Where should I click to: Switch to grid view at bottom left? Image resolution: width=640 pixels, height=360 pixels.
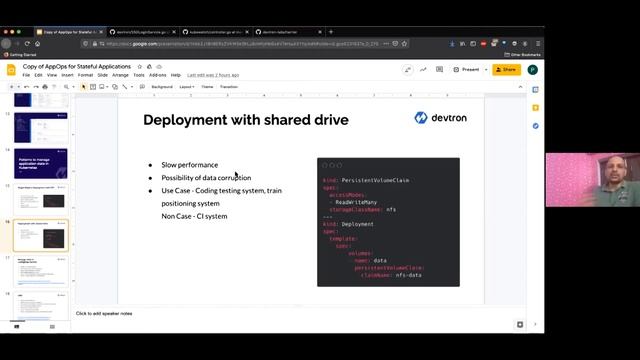tap(52, 327)
